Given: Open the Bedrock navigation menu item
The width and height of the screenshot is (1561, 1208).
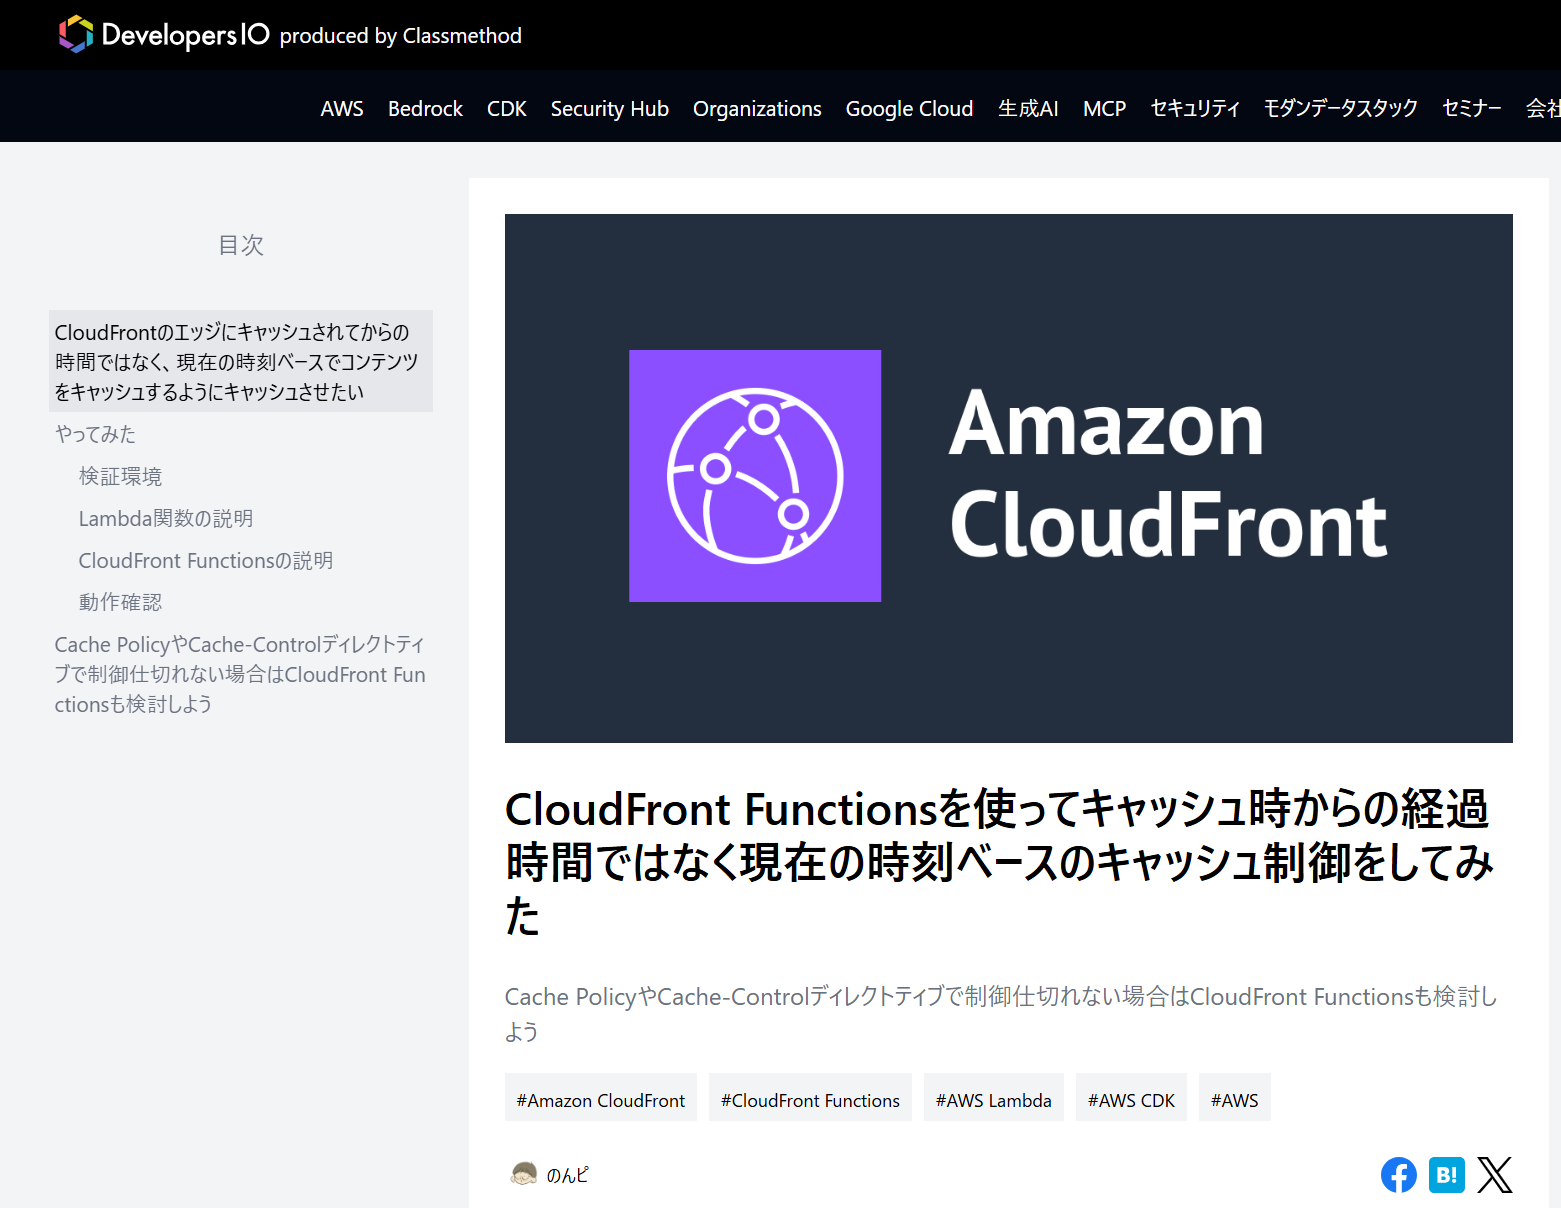Looking at the screenshot, I should 425,108.
